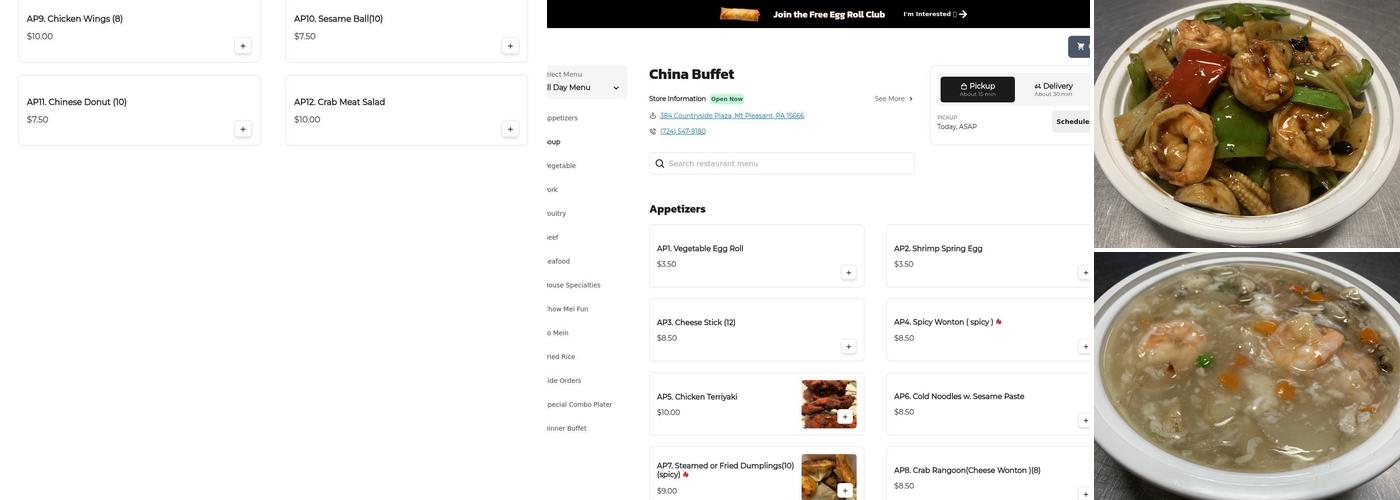Open the Chicken Teriyaki photo thumbnail
The height and width of the screenshot is (500, 1400).
coord(829,404)
